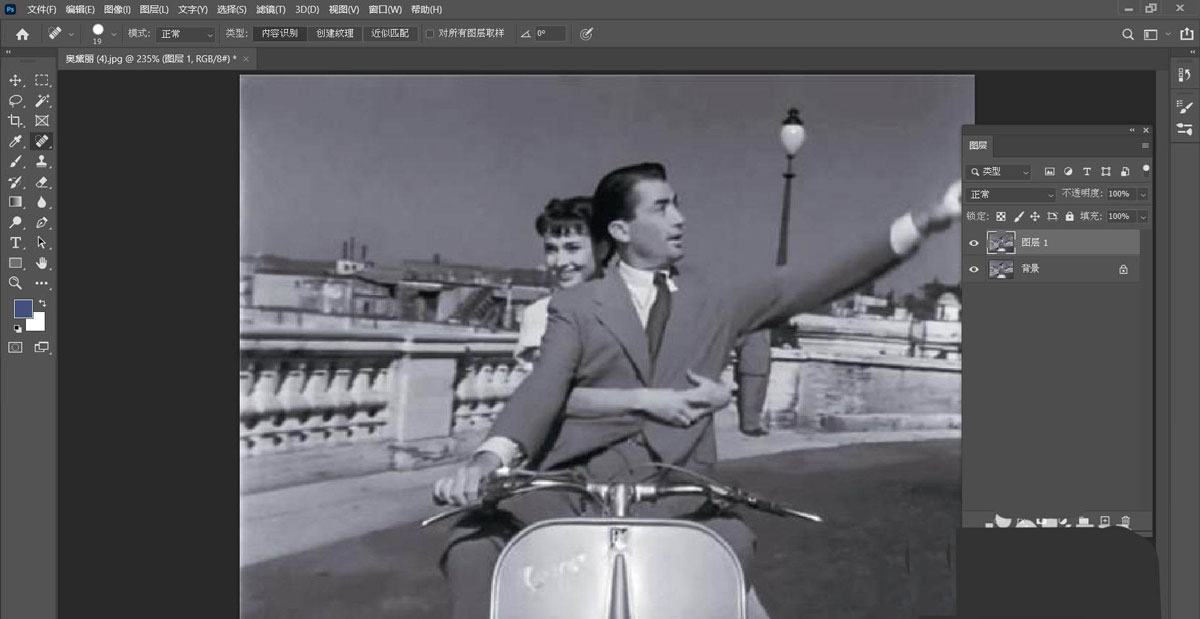Select the Move tool

pyautogui.click(x=15, y=80)
